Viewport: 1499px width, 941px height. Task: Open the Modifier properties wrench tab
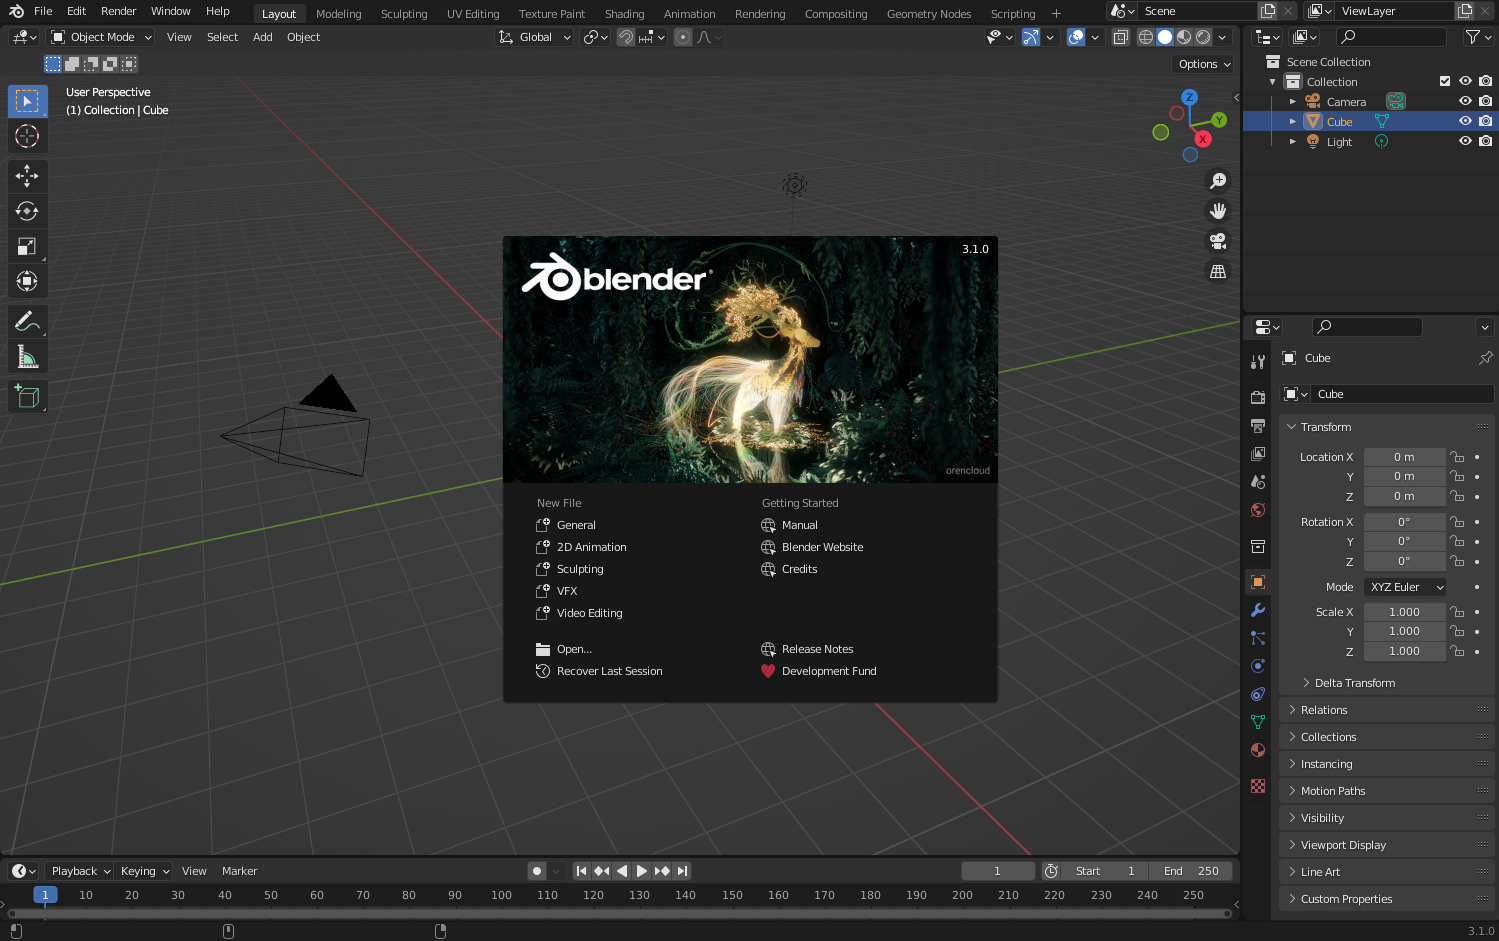pyautogui.click(x=1258, y=610)
